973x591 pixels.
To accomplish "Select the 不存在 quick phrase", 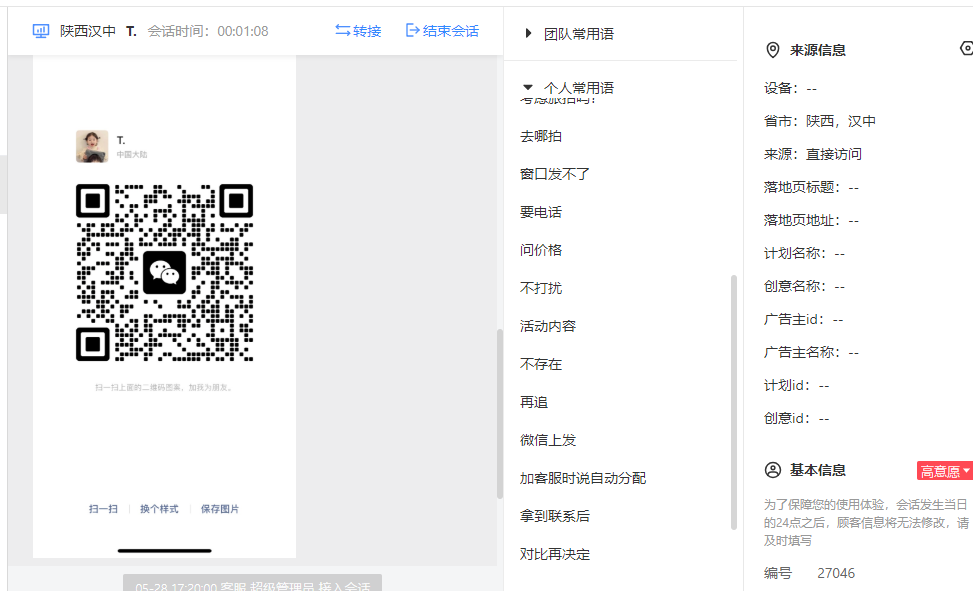I will (x=541, y=364).
